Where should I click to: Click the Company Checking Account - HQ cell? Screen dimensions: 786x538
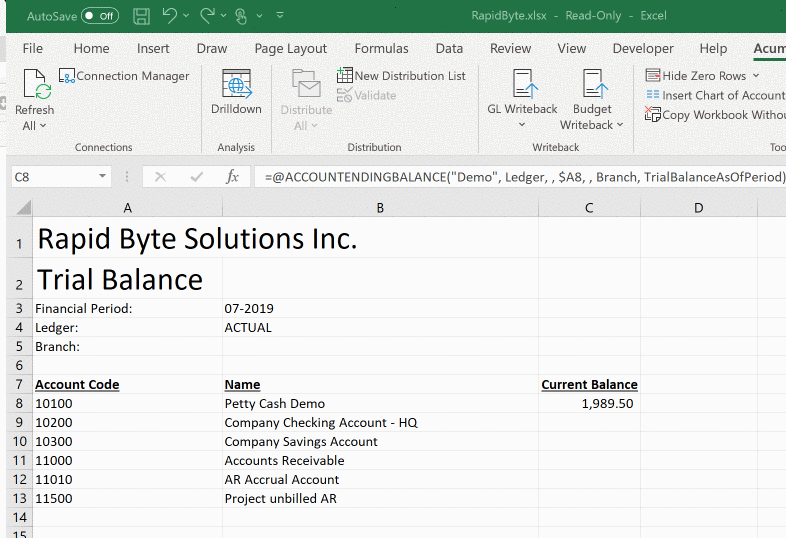380,422
